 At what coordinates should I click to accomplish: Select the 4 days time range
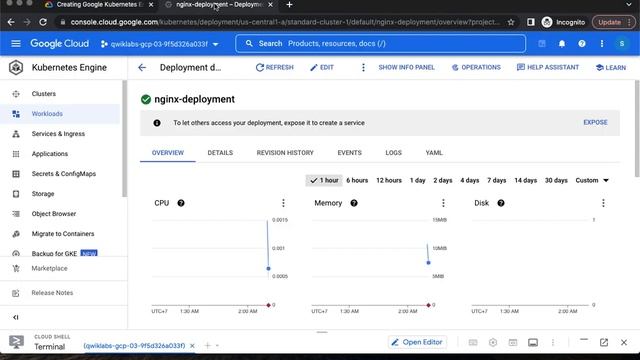pos(470,180)
